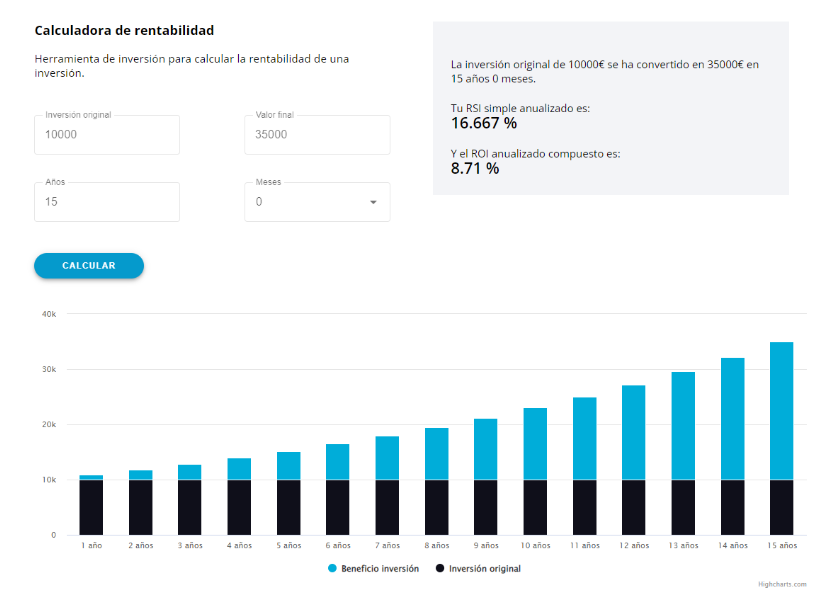Click the dropdown arrow in Meses field
The image size is (824, 616).
373,202
